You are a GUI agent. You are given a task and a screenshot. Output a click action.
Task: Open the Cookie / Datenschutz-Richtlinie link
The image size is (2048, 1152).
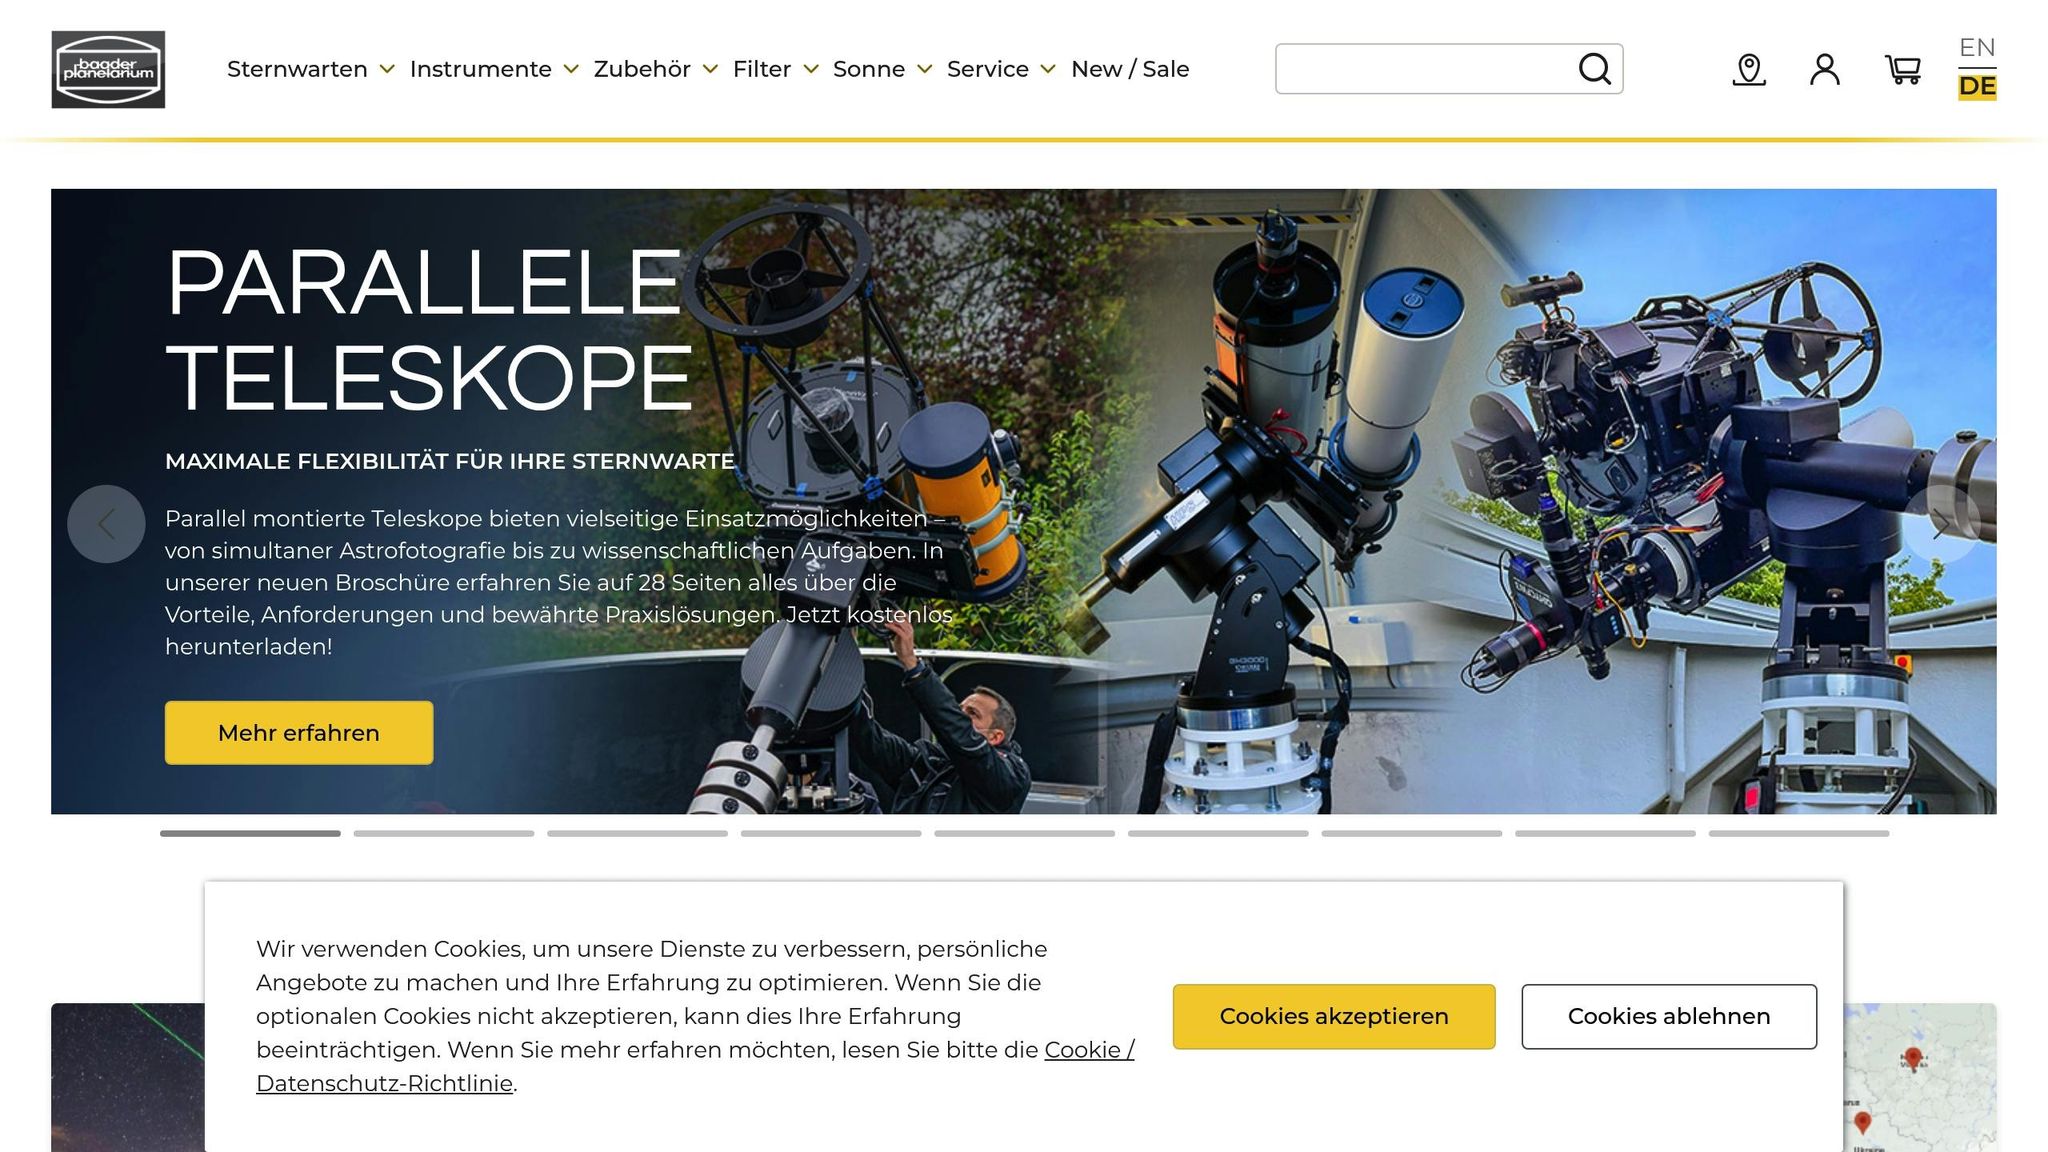(695, 1066)
